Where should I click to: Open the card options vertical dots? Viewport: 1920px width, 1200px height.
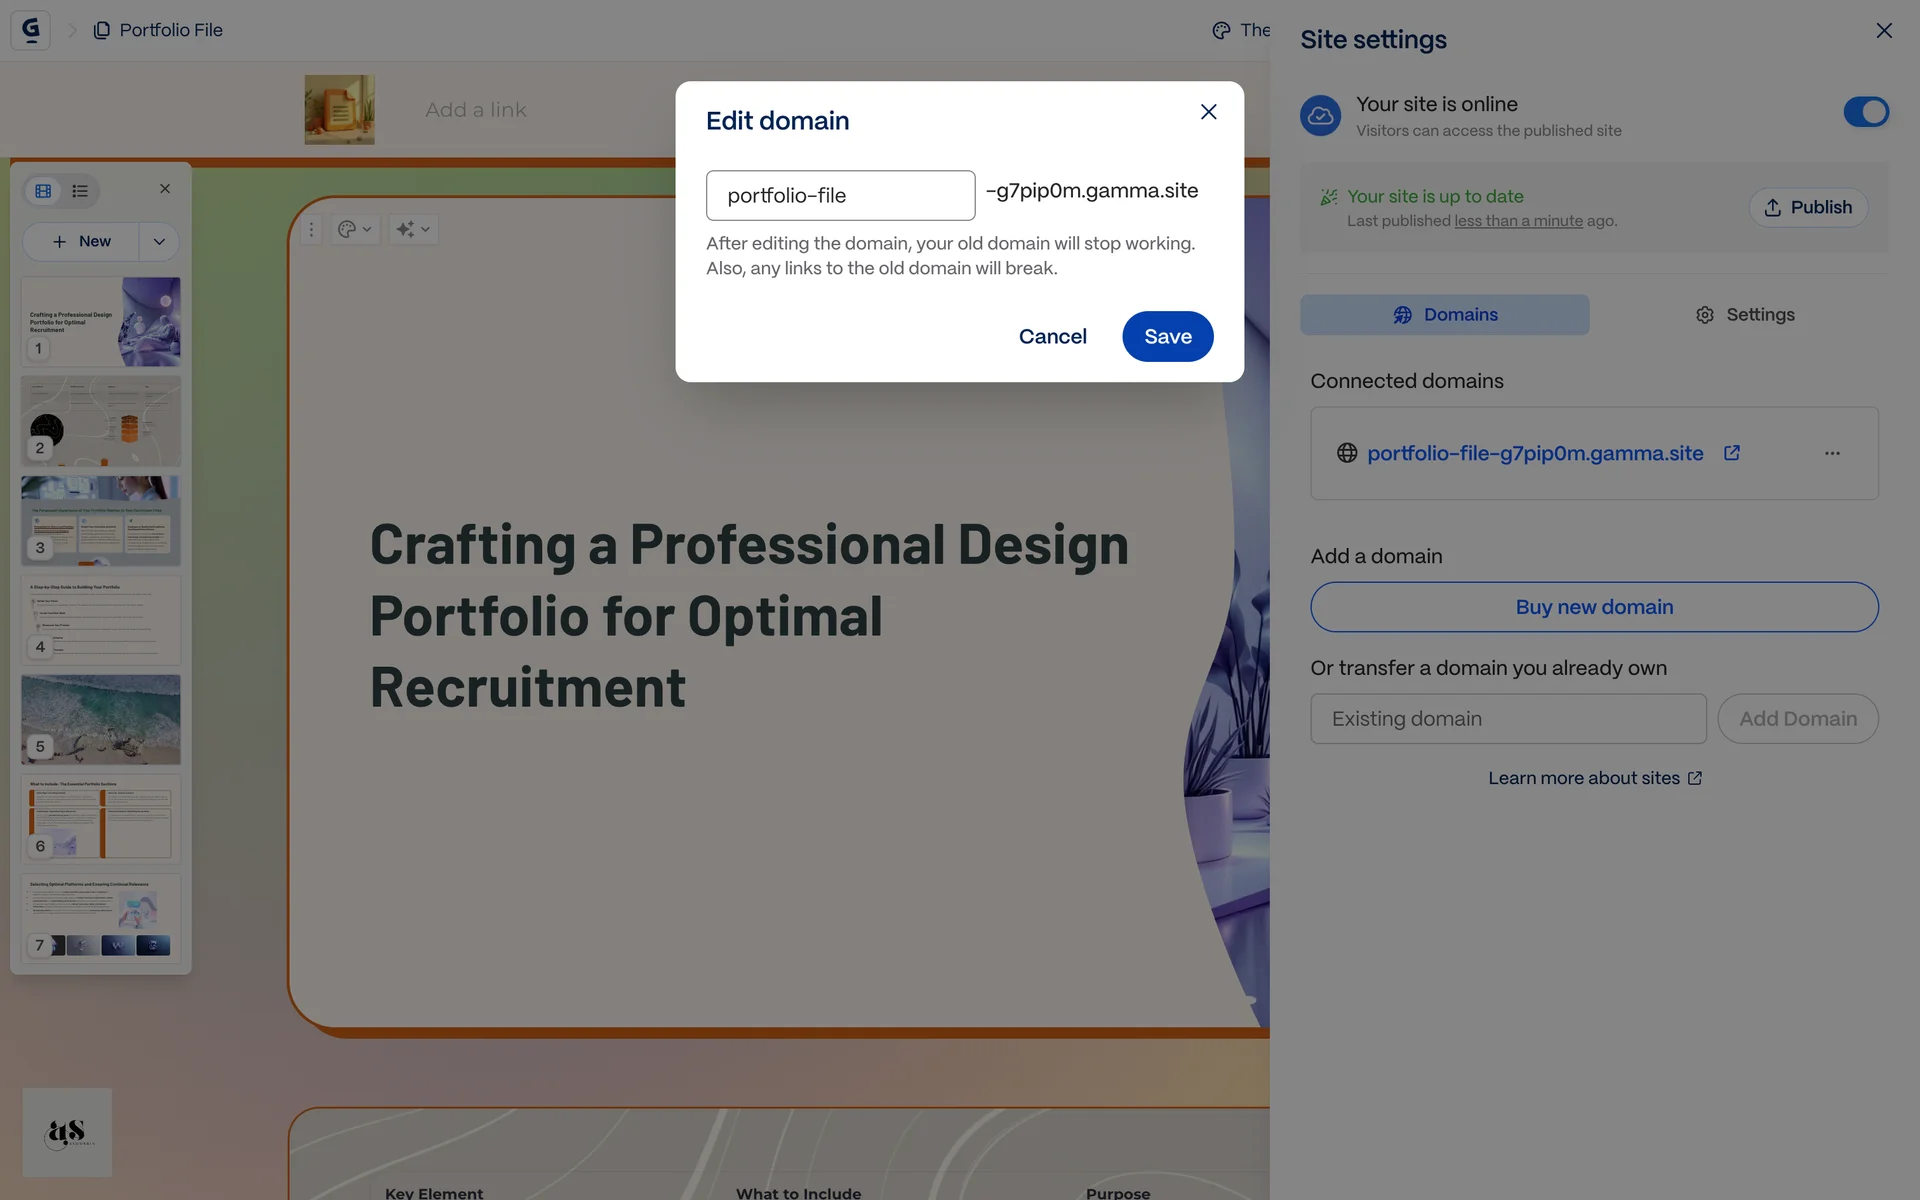(x=311, y=230)
